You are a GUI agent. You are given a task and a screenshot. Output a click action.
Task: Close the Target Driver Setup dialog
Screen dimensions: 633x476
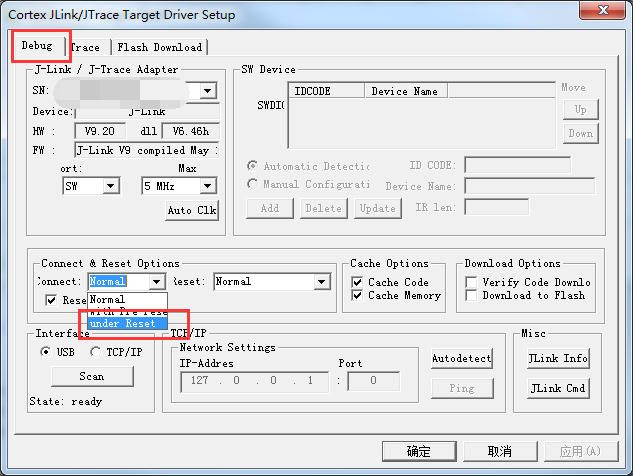click(x=603, y=10)
